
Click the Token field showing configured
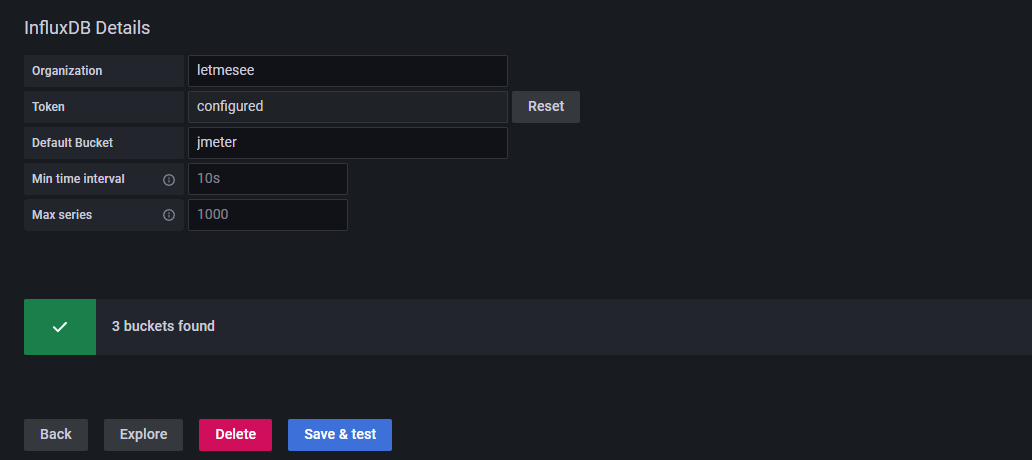coord(348,107)
